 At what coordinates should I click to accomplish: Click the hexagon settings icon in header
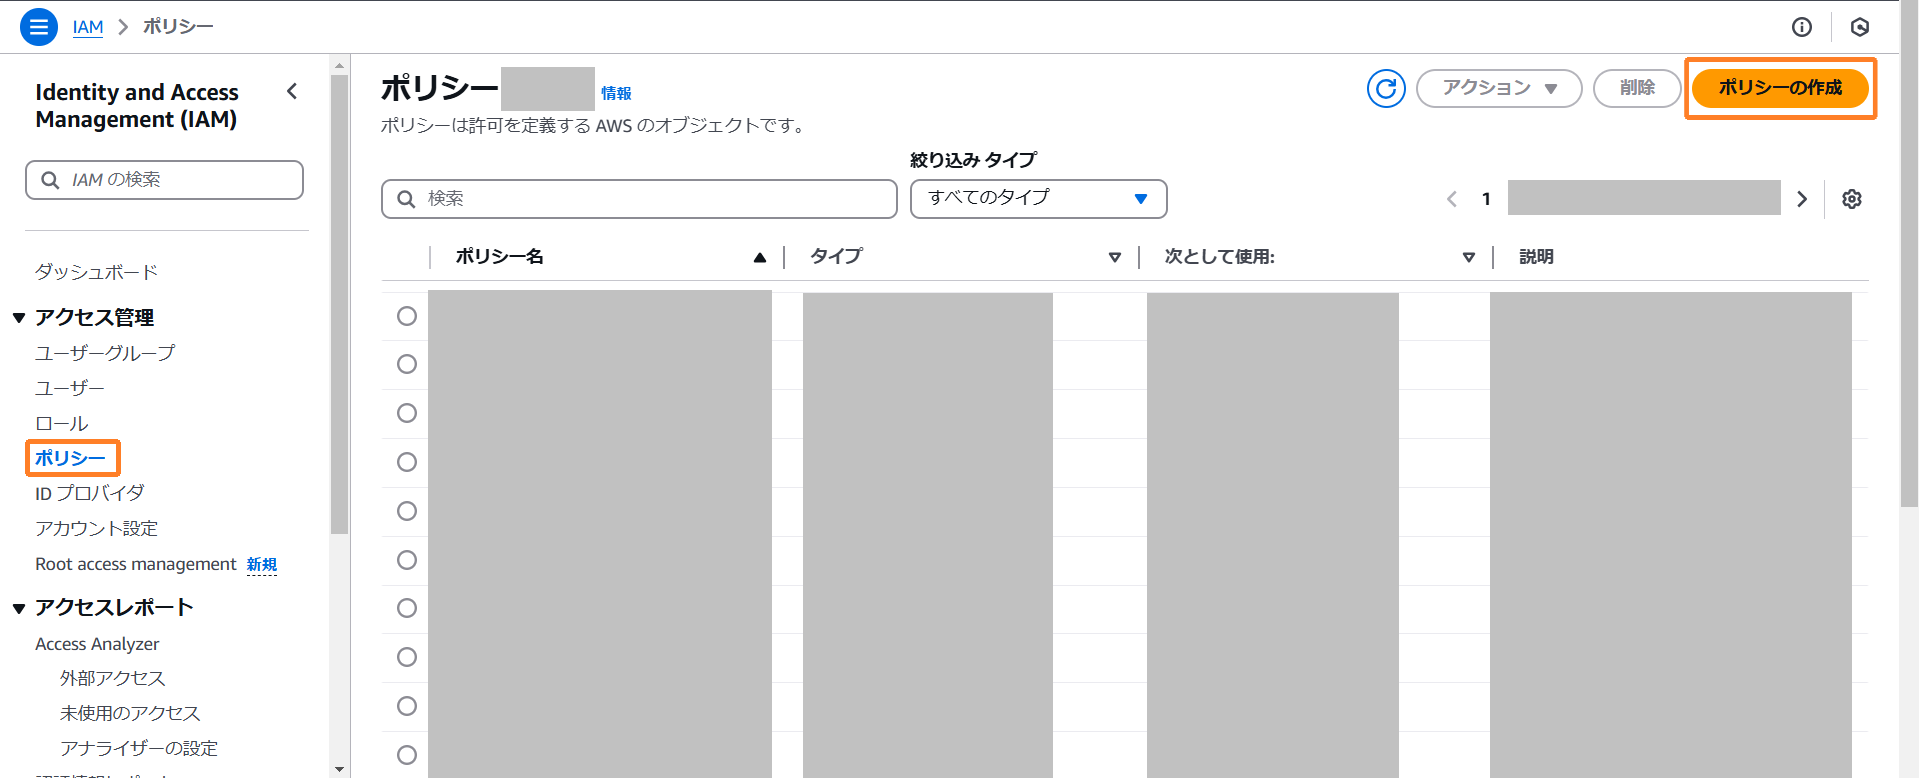[x=1859, y=27]
